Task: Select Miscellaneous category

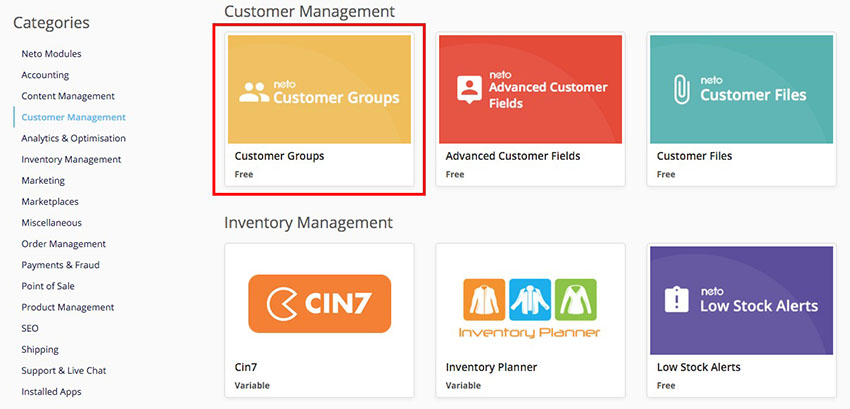Action: point(51,223)
